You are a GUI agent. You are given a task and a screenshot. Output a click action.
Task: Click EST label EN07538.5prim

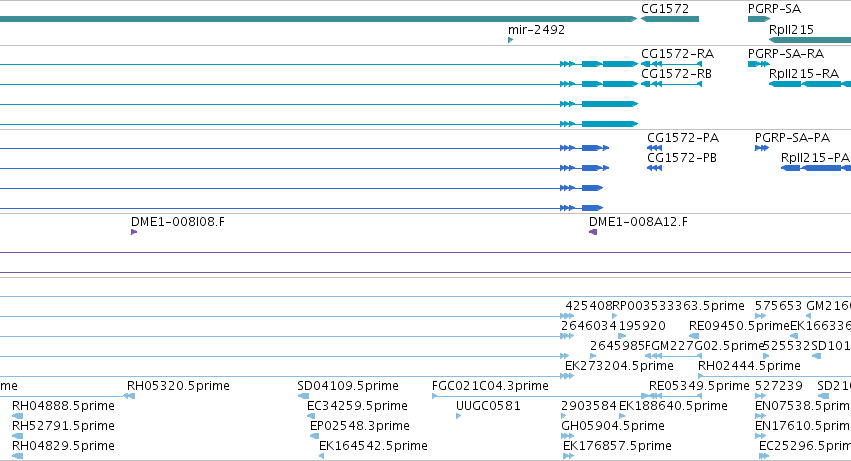802,406
